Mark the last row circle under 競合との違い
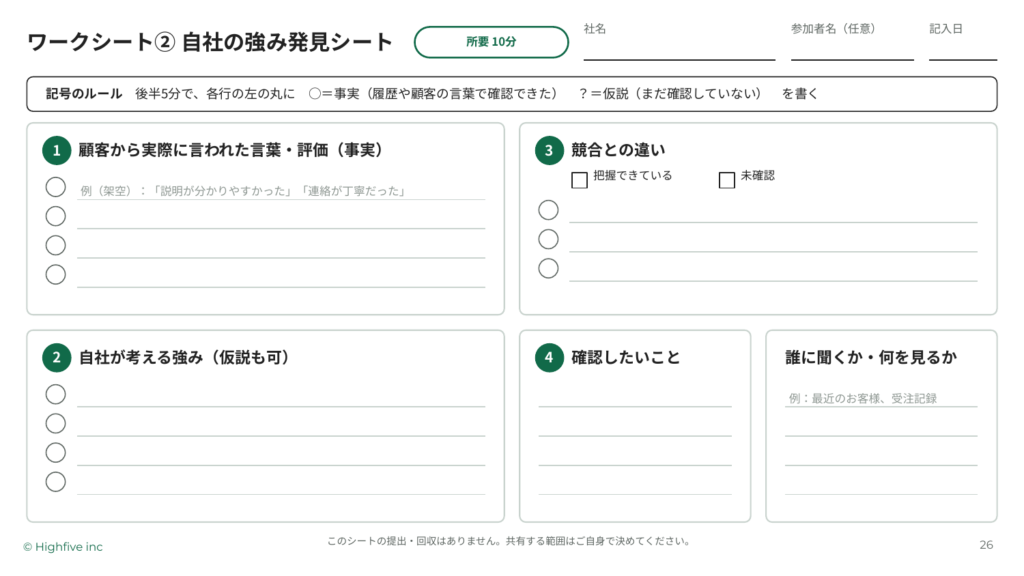The height and width of the screenshot is (576, 1024). tap(549, 268)
